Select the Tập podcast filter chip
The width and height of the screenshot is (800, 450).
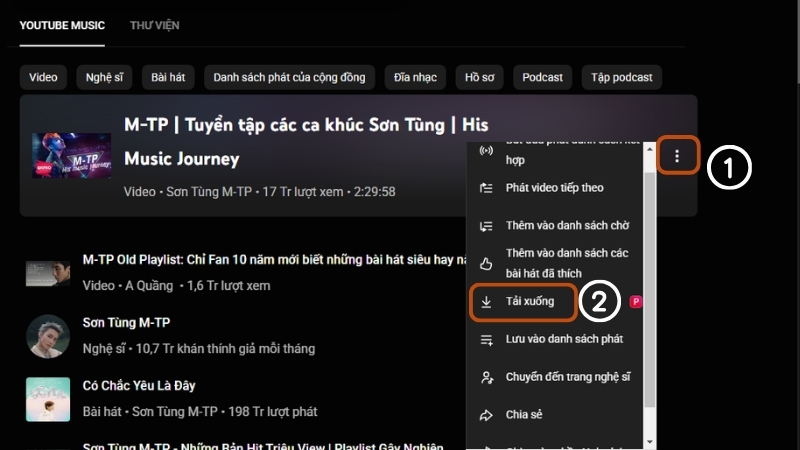click(621, 78)
